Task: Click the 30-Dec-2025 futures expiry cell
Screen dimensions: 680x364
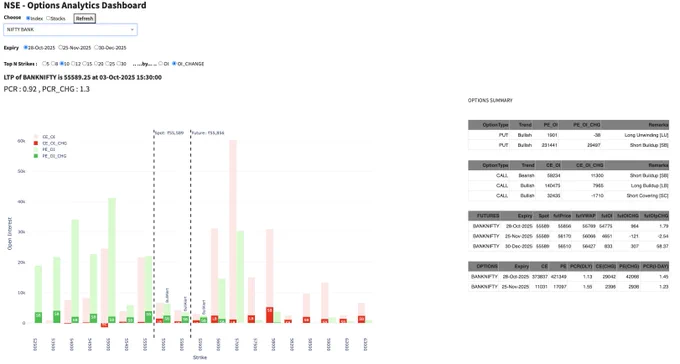Action: pos(518,246)
